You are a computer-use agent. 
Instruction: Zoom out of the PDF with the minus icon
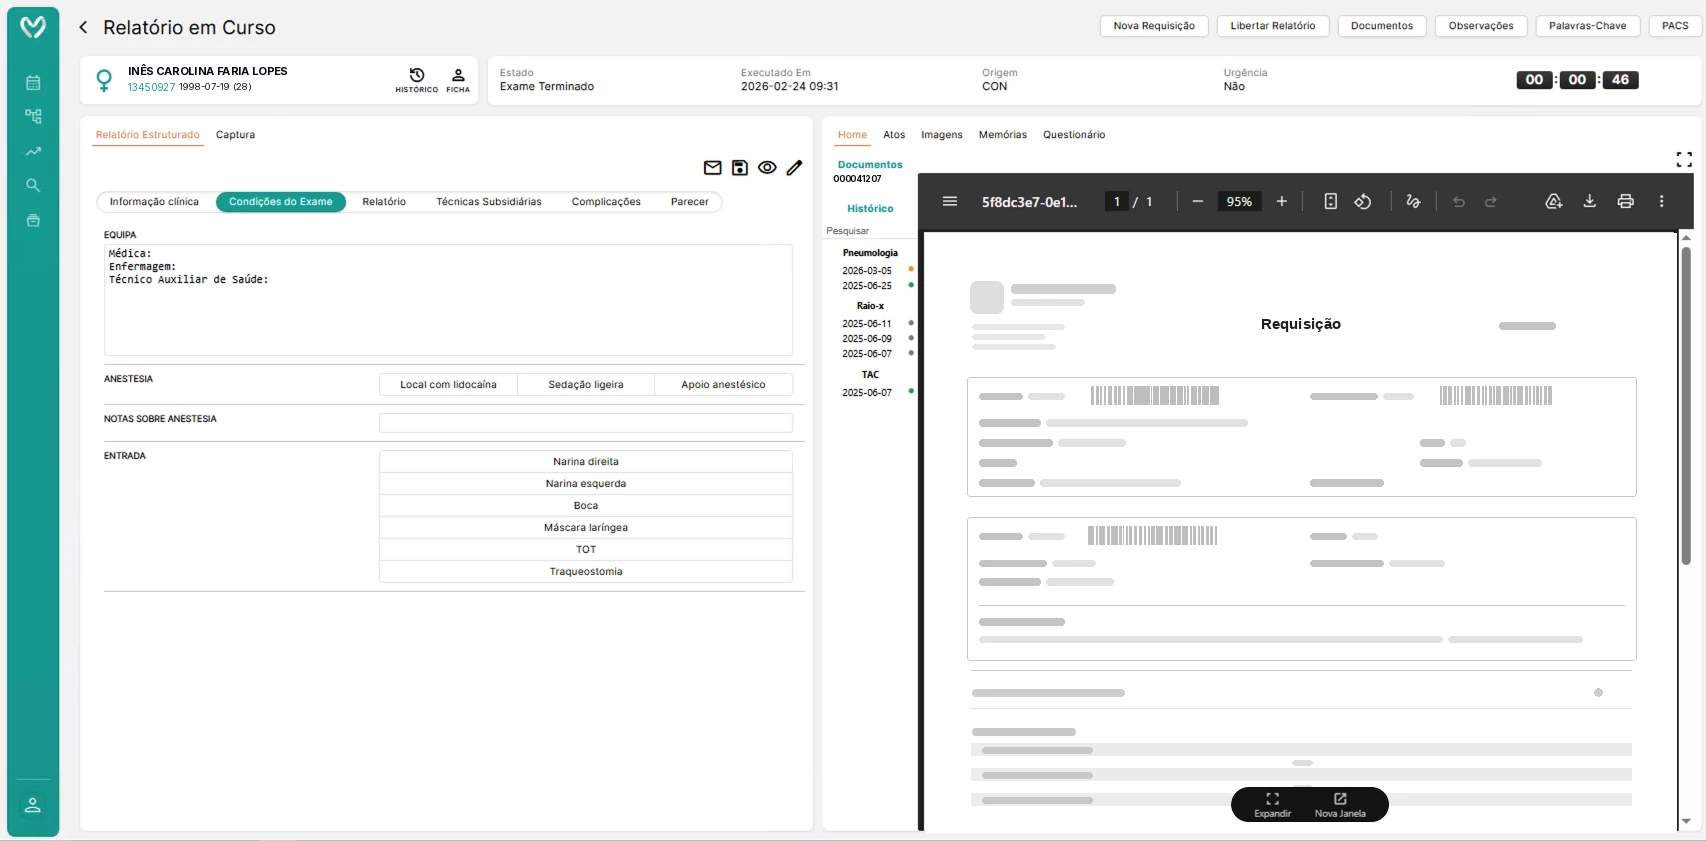point(1197,201)
